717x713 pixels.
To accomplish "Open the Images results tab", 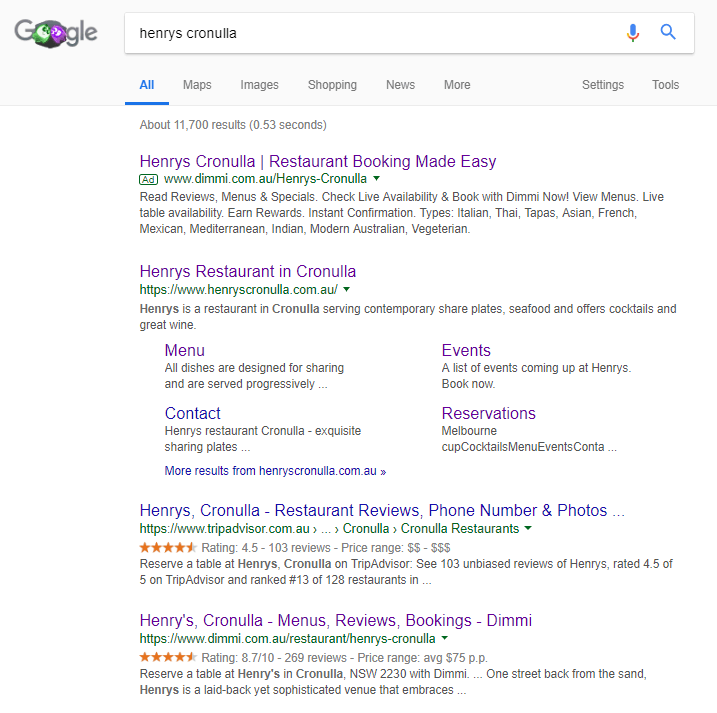I will pyautogui.click(x=259, y=85).
